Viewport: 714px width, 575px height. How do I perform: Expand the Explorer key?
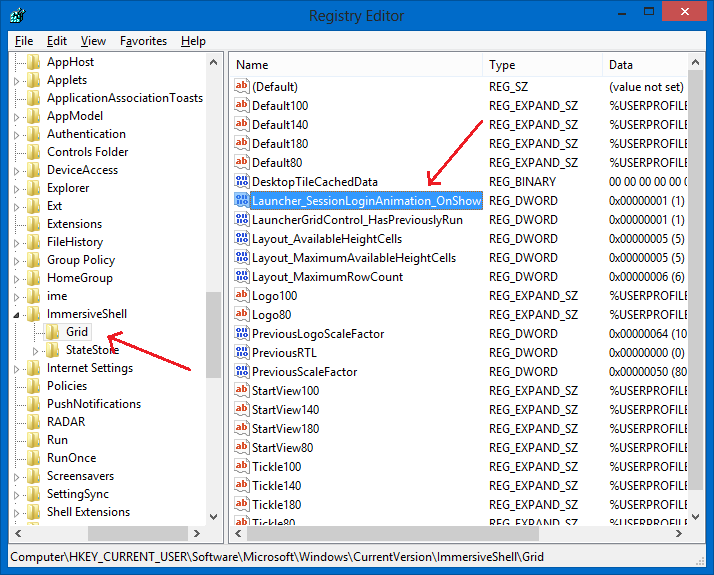coord(16,189)
